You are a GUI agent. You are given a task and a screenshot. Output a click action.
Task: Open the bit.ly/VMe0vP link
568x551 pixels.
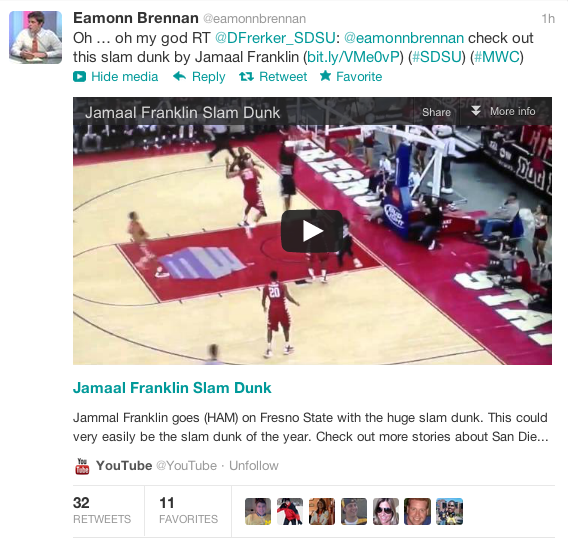(x=353, y=57)
